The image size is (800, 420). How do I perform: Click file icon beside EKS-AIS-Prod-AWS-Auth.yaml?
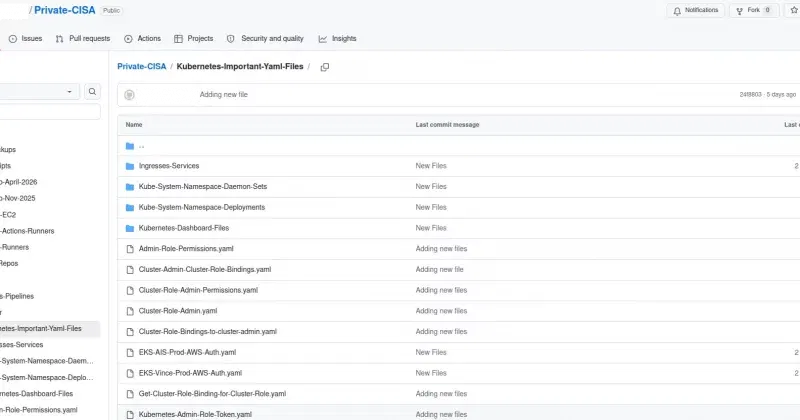(x=130, y=352)
